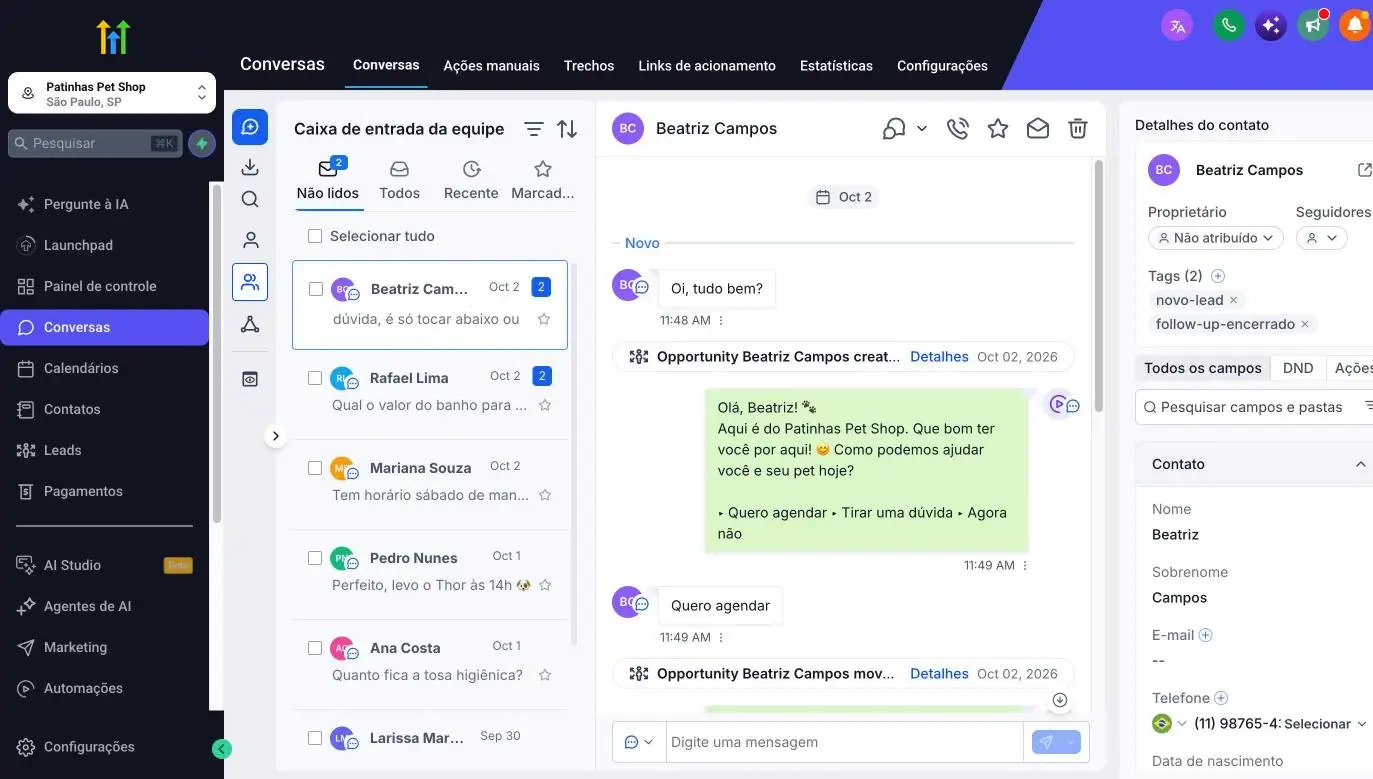Click the phone dialer icon in header
This screenshot has height=779, width=1373.
(1228, 26)
